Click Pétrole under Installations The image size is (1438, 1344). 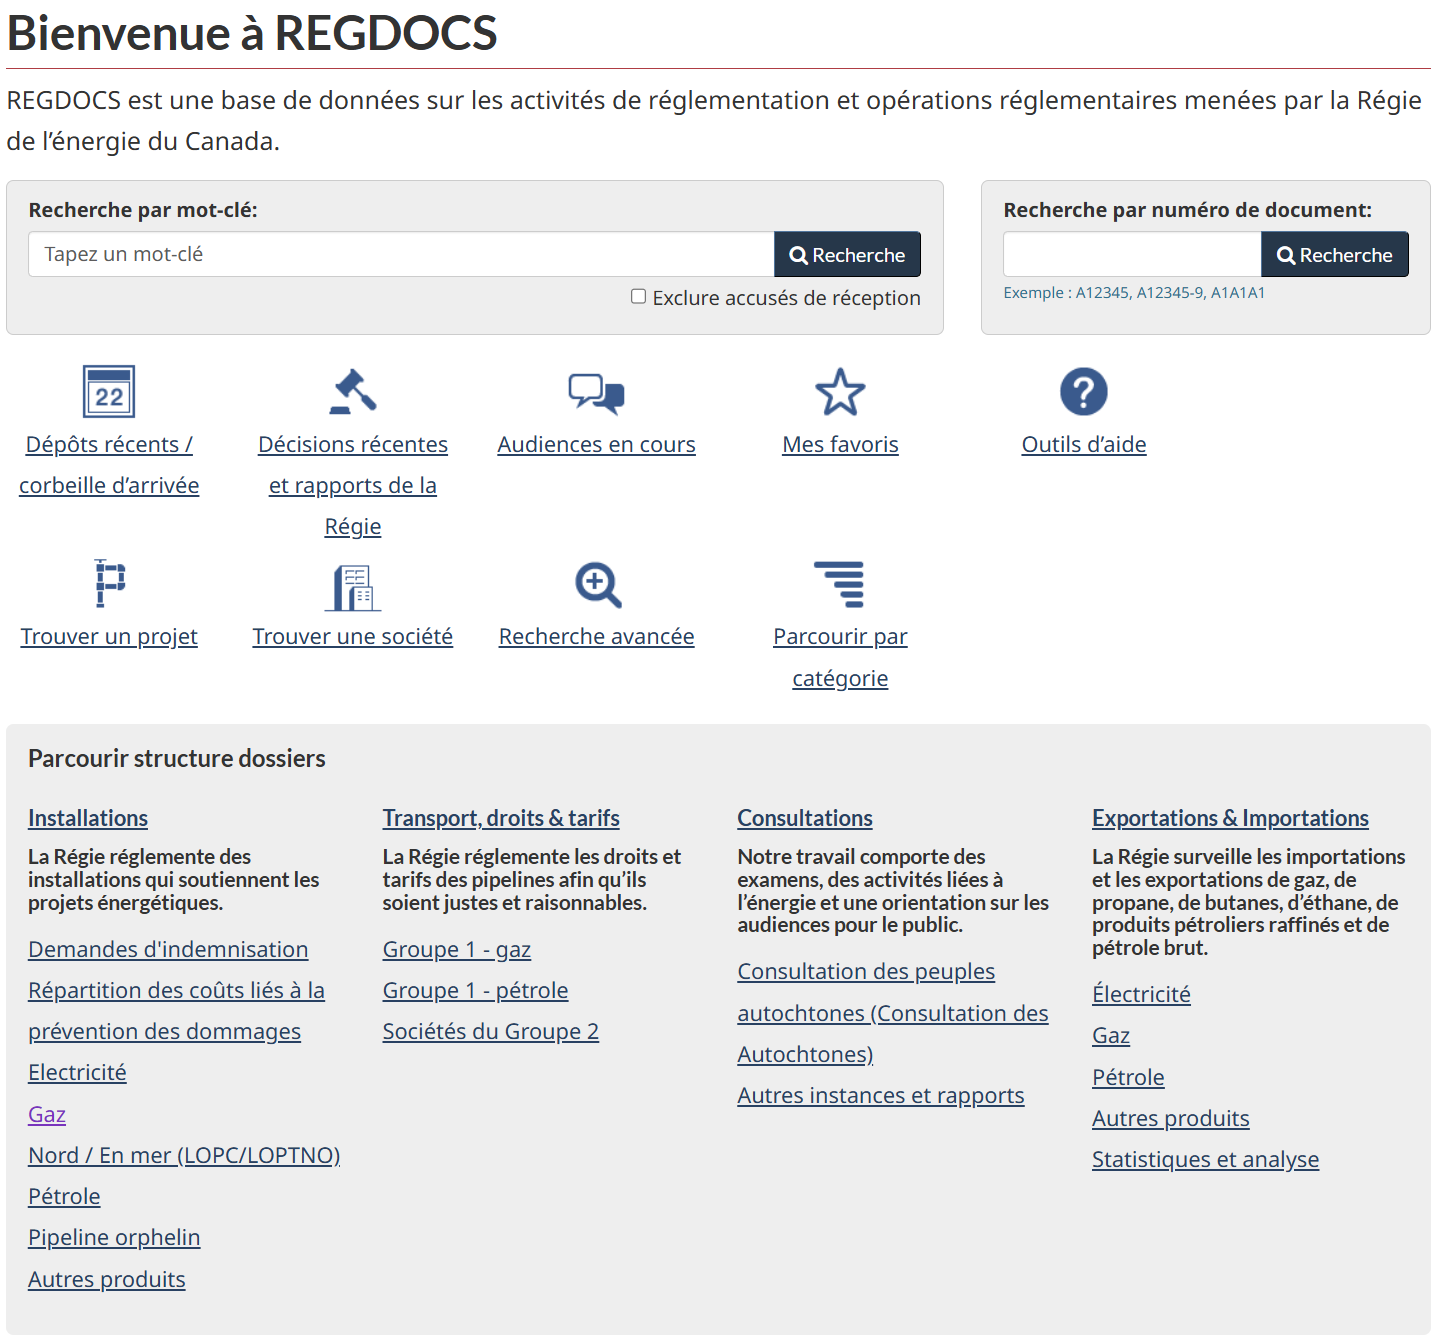point(64,1196)
